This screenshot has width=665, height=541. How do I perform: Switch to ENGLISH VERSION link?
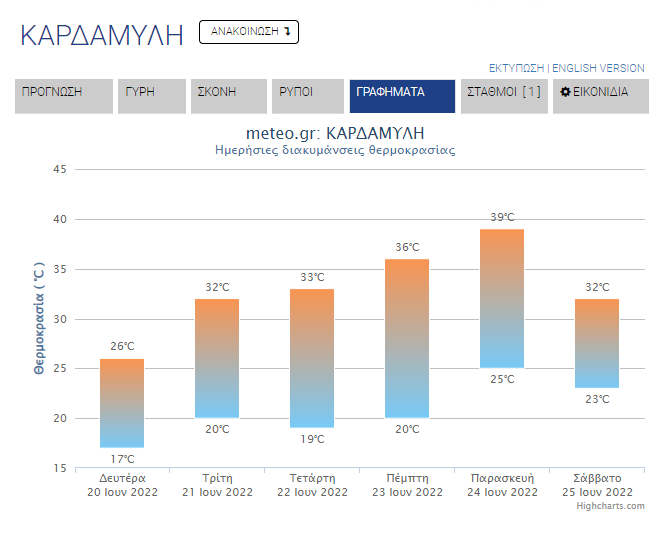[x=598, y=68]
